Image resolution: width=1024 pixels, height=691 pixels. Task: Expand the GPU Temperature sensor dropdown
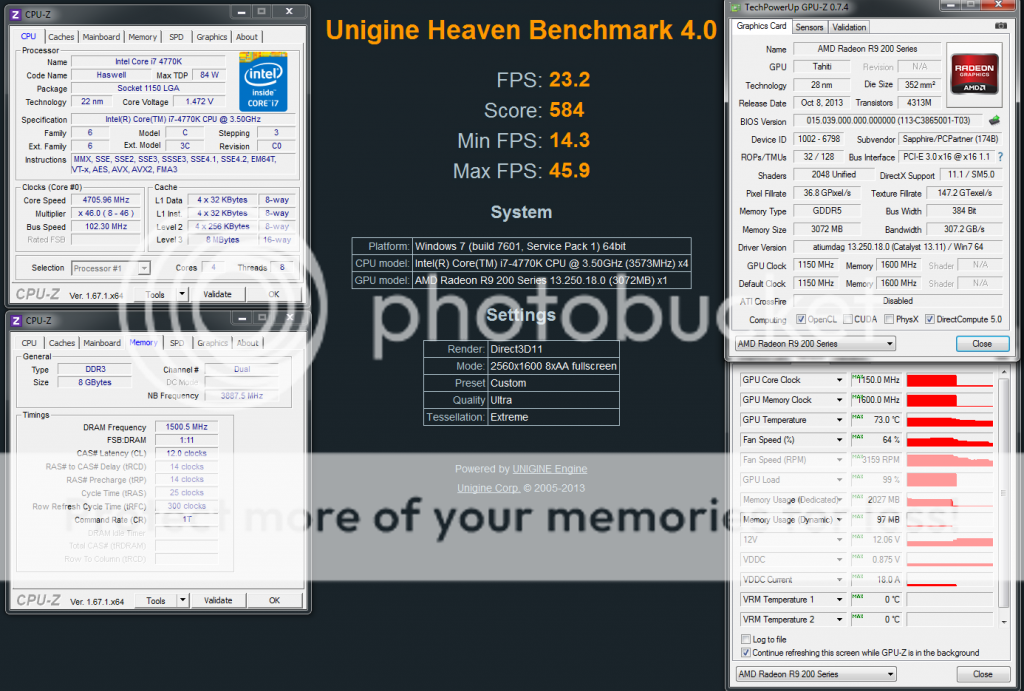(x=839, y=420)
